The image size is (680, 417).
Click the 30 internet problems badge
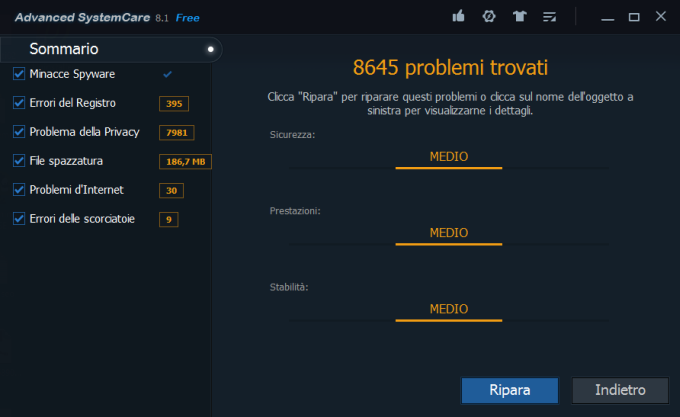point(171,190)
